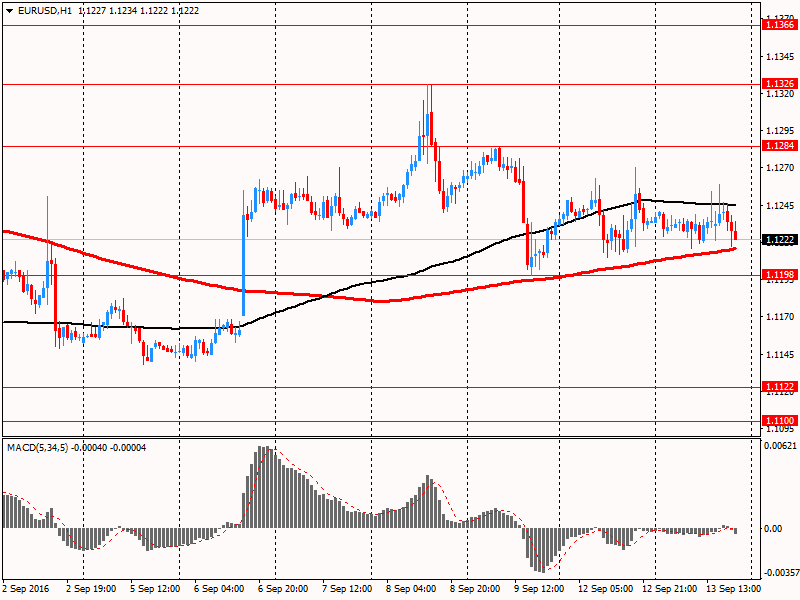This screenshot has width=800, height=600.
Task: Select the 1.1170 price scale label
Action: point(780,317)
